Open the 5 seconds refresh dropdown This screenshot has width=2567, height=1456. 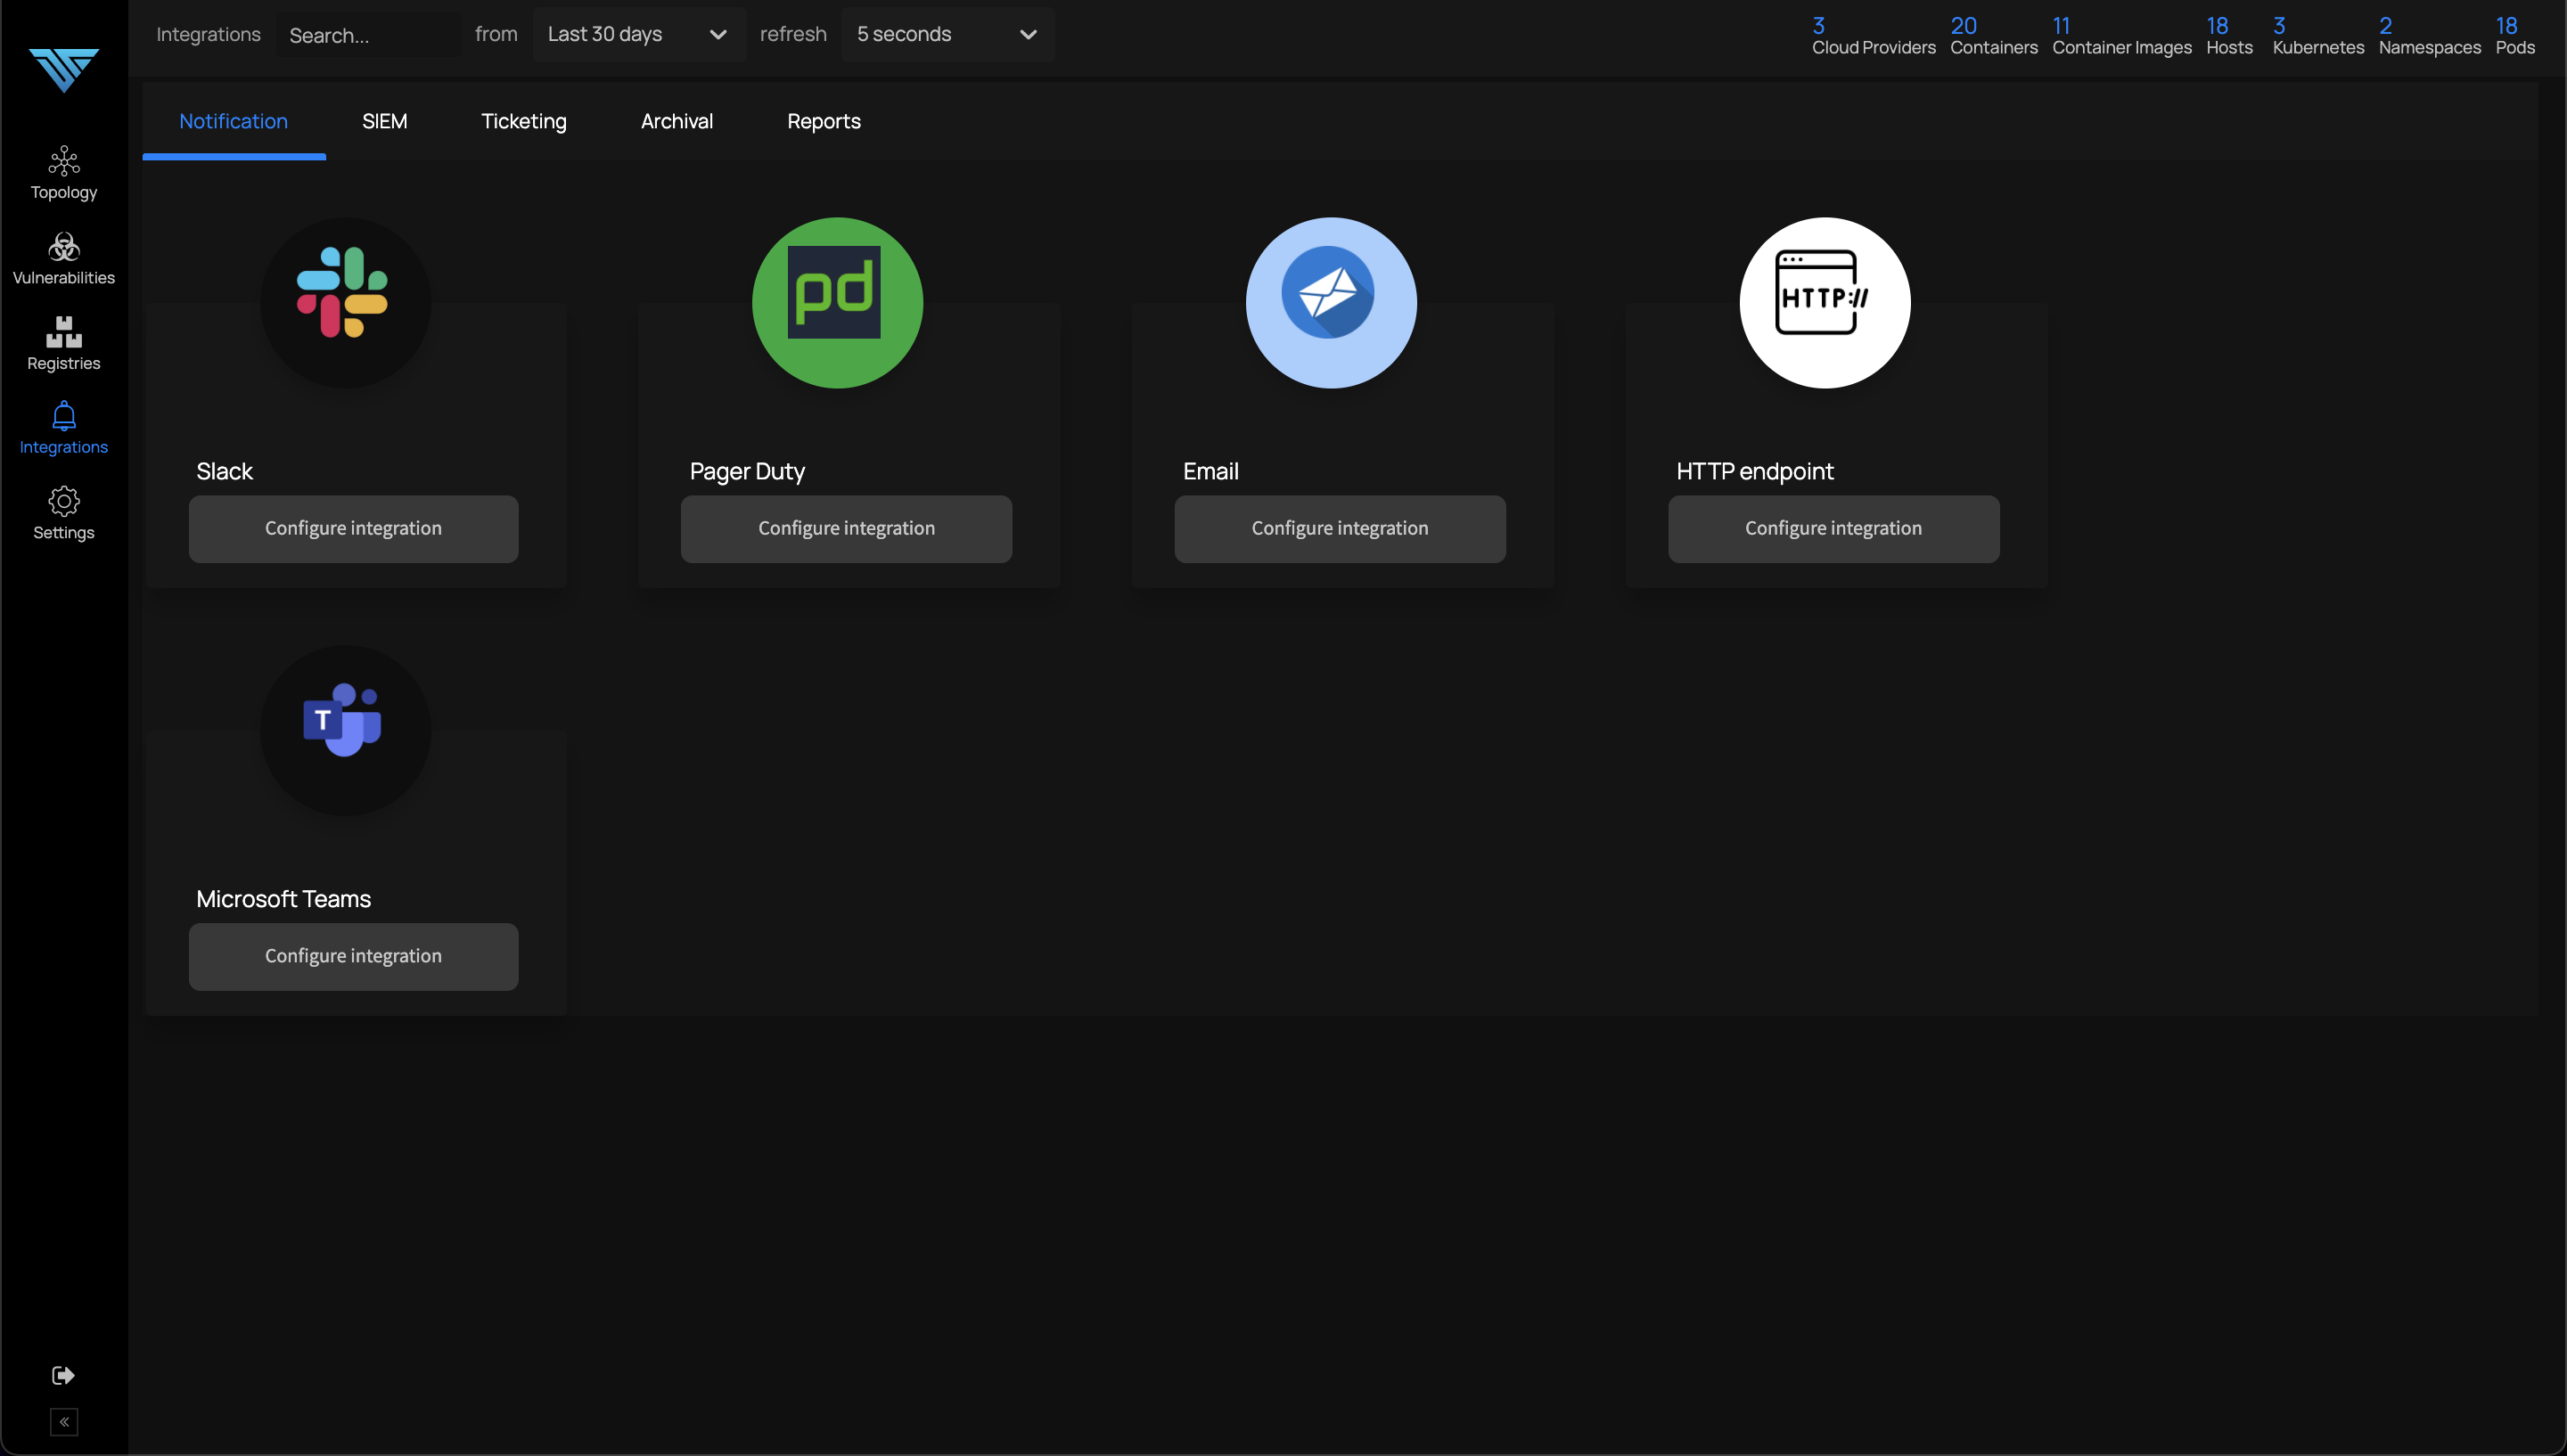pyautogui.click(x=947, y=34)
